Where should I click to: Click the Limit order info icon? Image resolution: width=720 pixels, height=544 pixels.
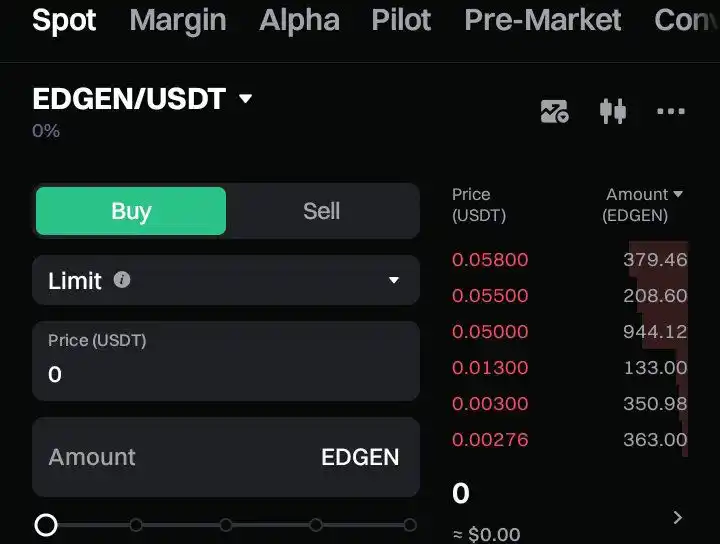122,280
